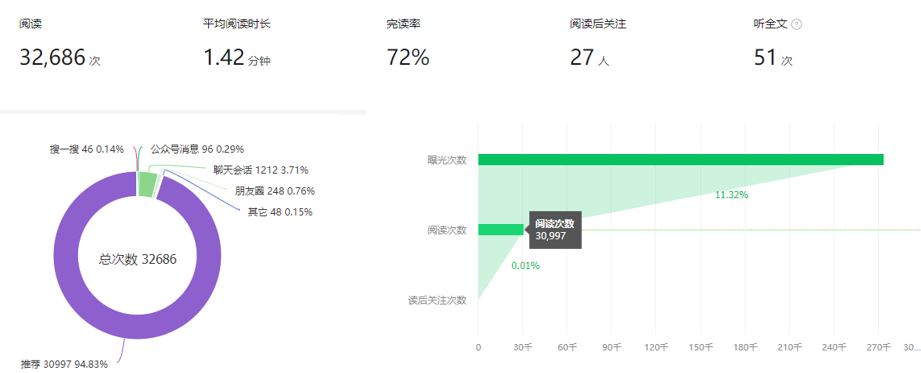921x373 pixels.
Task: Click the help icon next to 听全文
Action: [796, 25]
